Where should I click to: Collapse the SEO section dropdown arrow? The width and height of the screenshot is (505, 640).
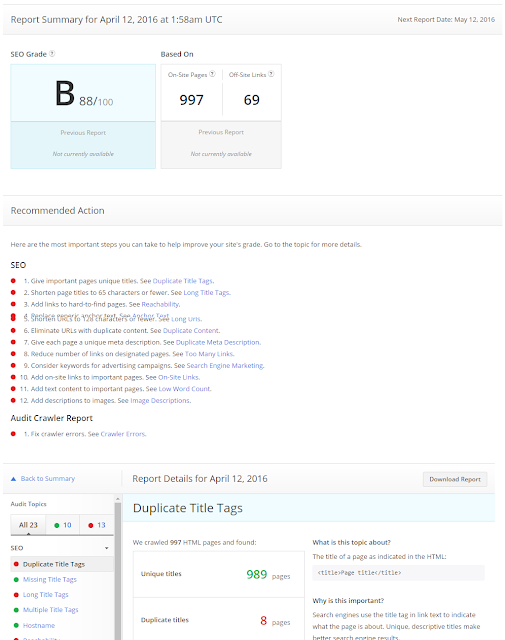pos(107,548)
